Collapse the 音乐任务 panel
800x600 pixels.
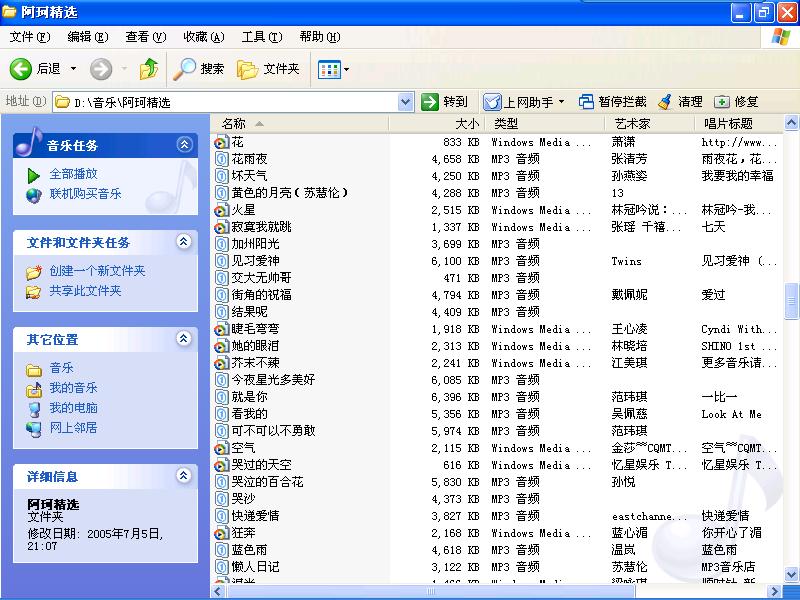tap(184, 145)
